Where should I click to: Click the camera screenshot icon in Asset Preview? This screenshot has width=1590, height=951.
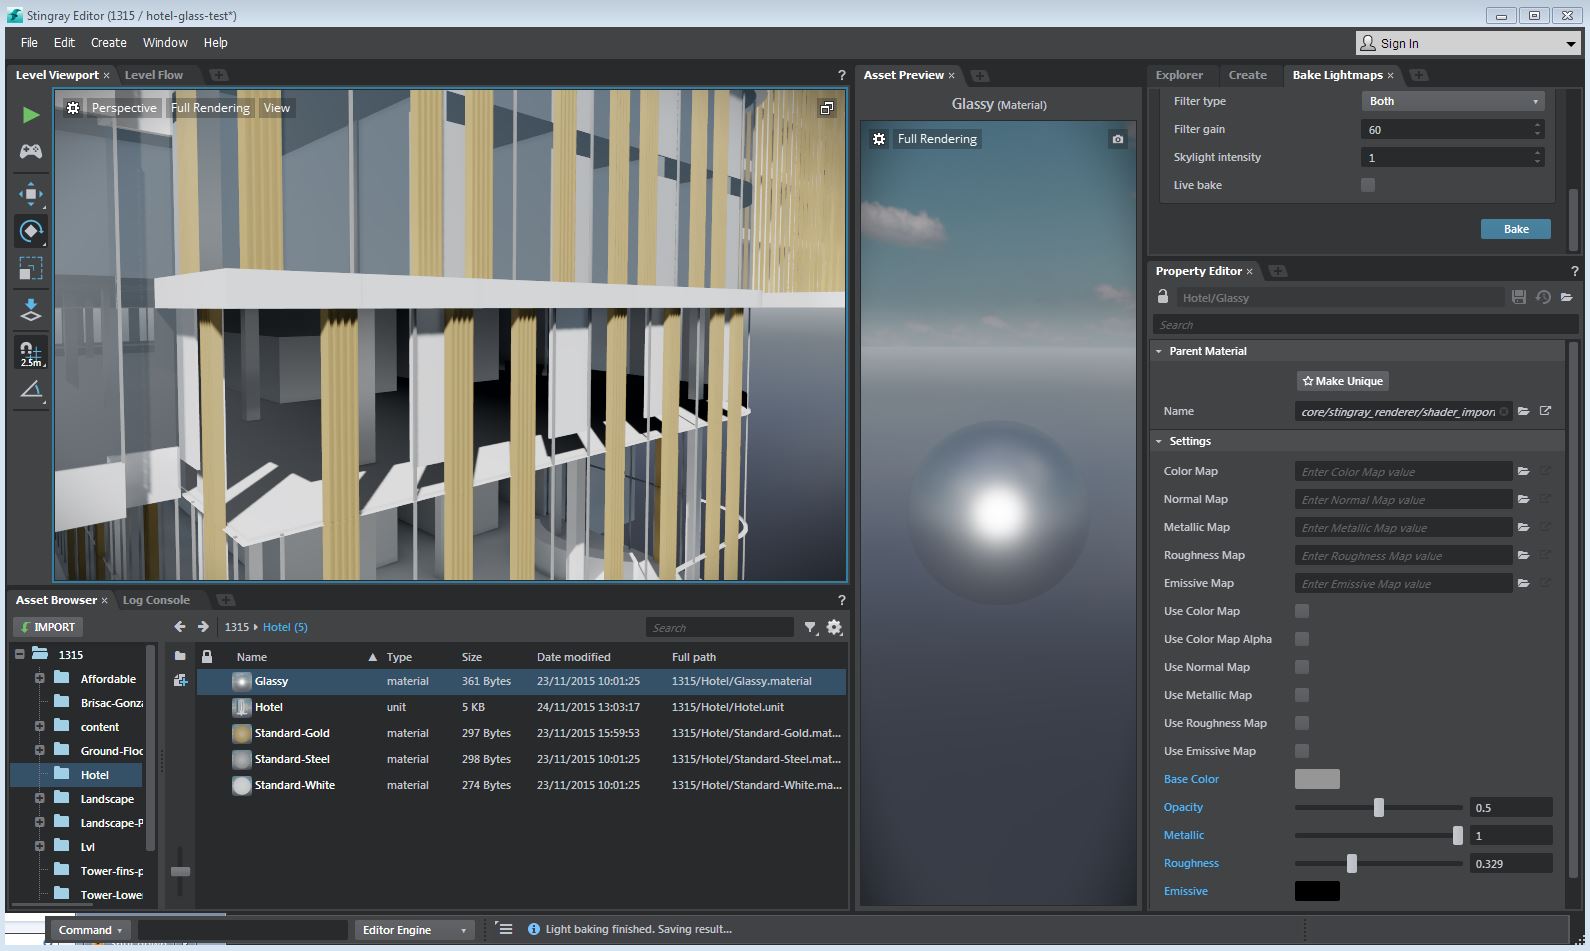pyautogui.click(x=1118, y=139)
